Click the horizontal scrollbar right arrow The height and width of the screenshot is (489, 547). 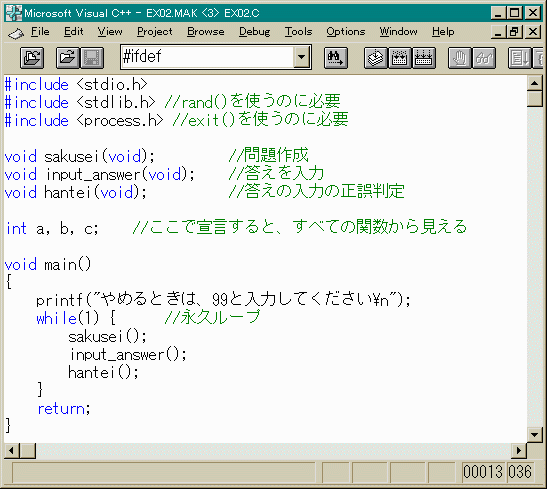pyautogui.click(x=519, y=451)
